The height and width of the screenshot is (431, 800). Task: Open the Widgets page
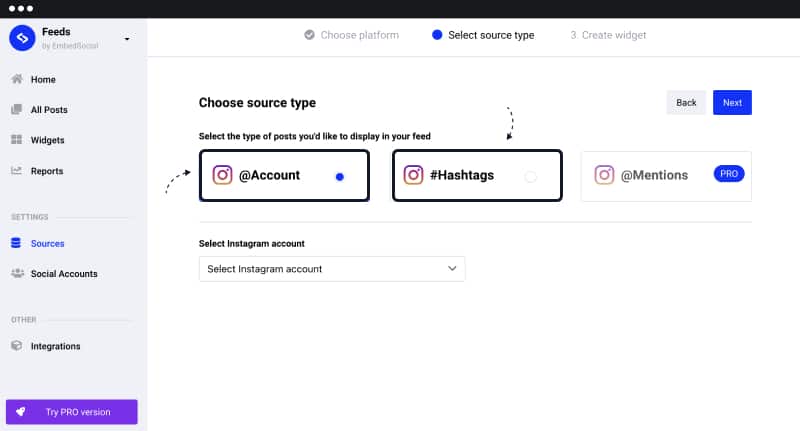point(47,140)
